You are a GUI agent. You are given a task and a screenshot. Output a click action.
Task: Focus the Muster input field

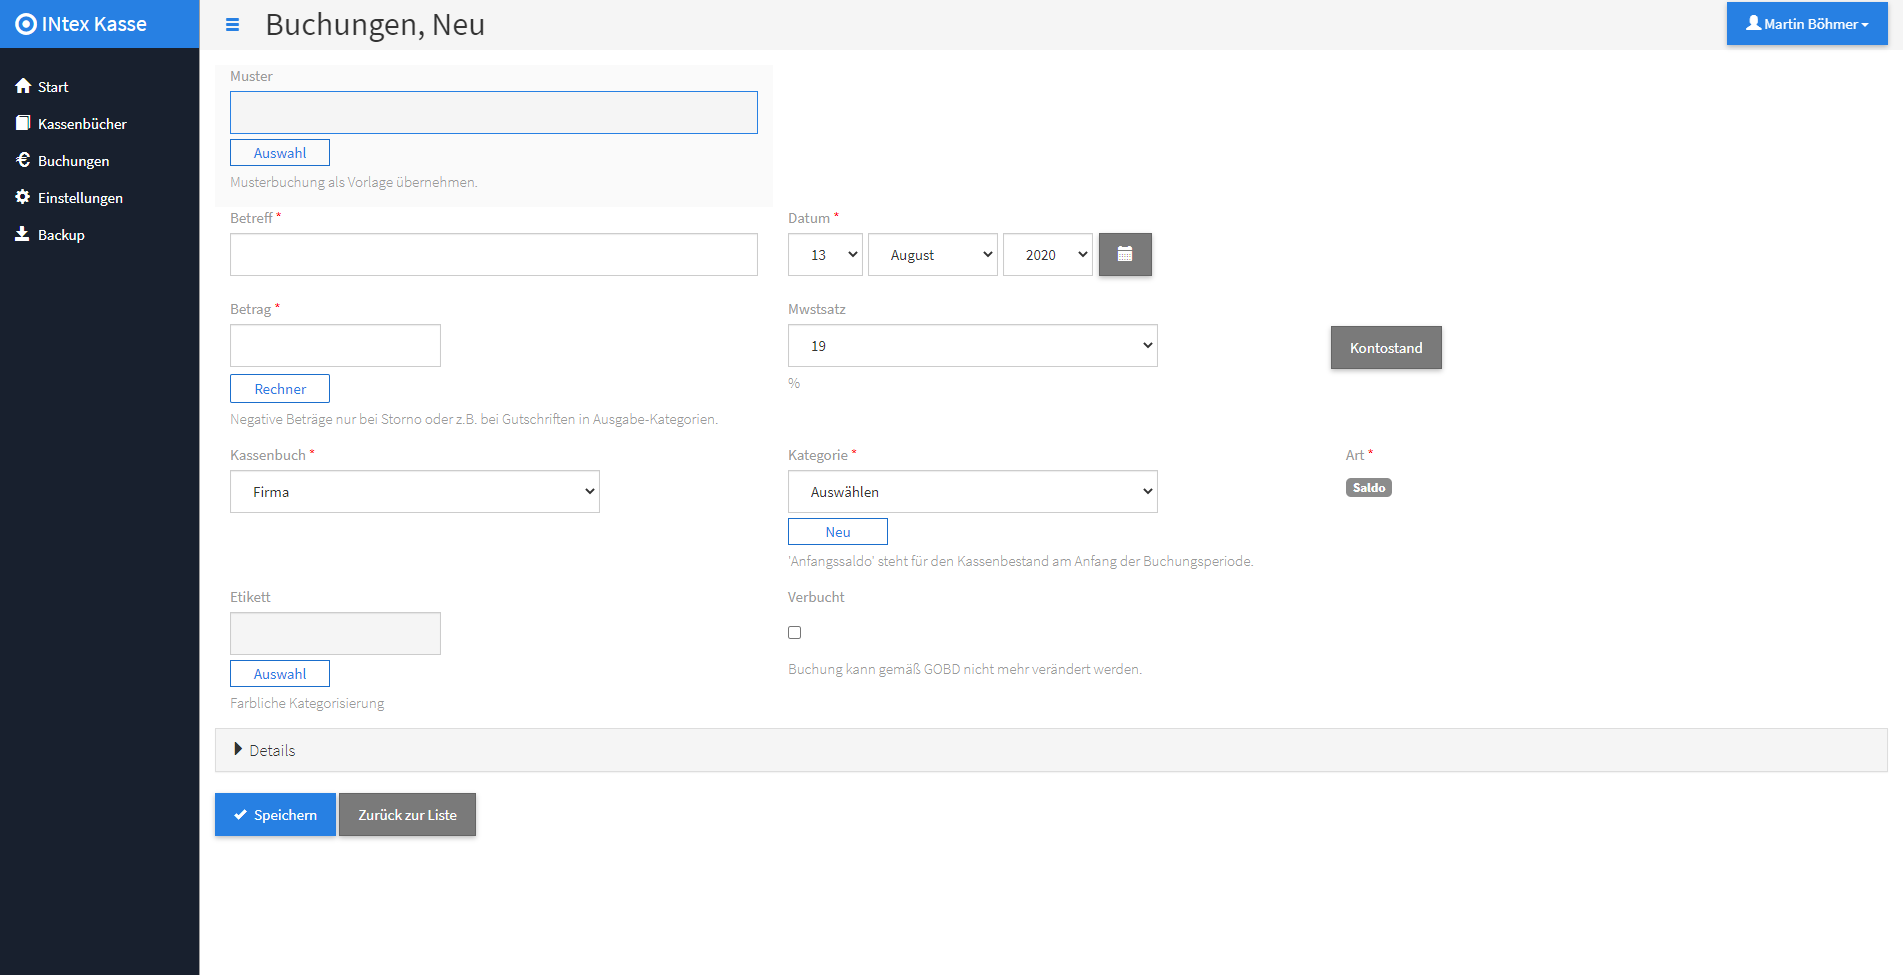click(x=494, y=113)
